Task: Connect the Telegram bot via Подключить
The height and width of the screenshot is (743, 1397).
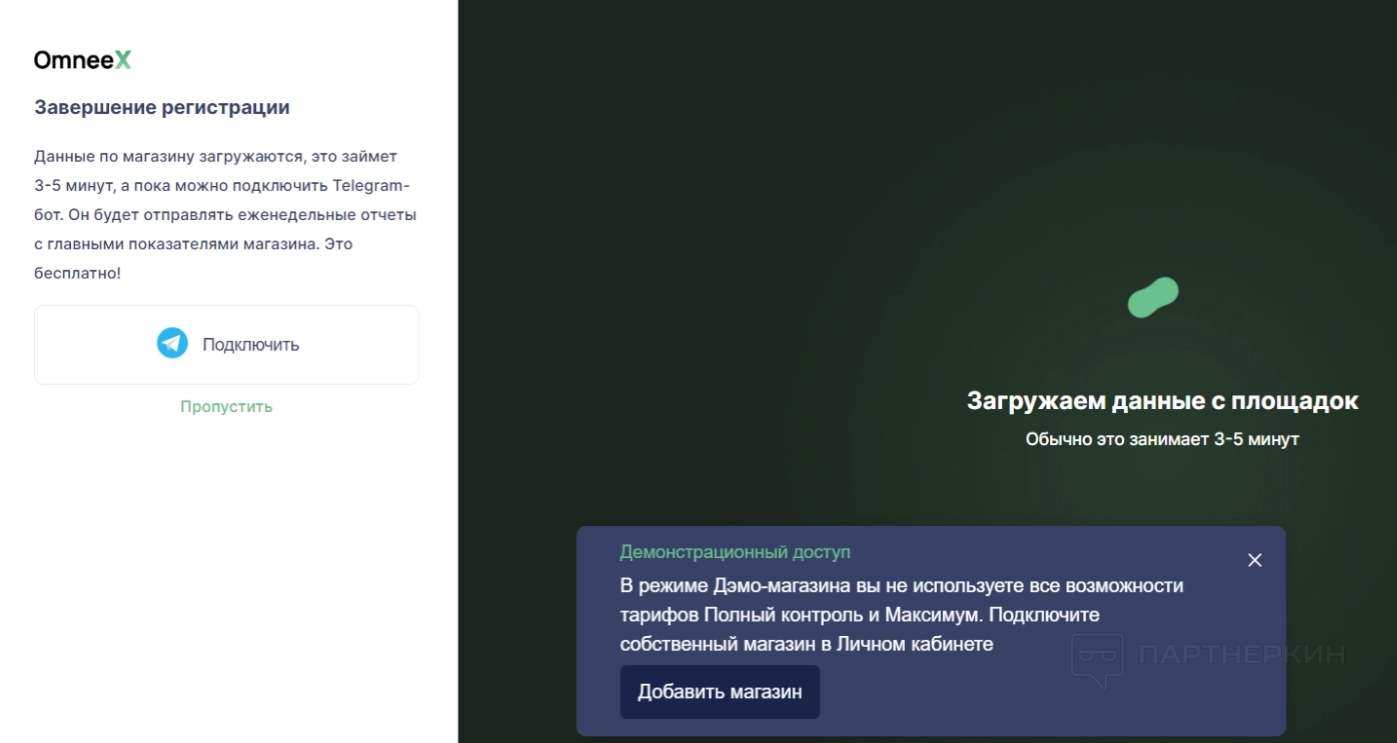Action: tap(226, 345)
